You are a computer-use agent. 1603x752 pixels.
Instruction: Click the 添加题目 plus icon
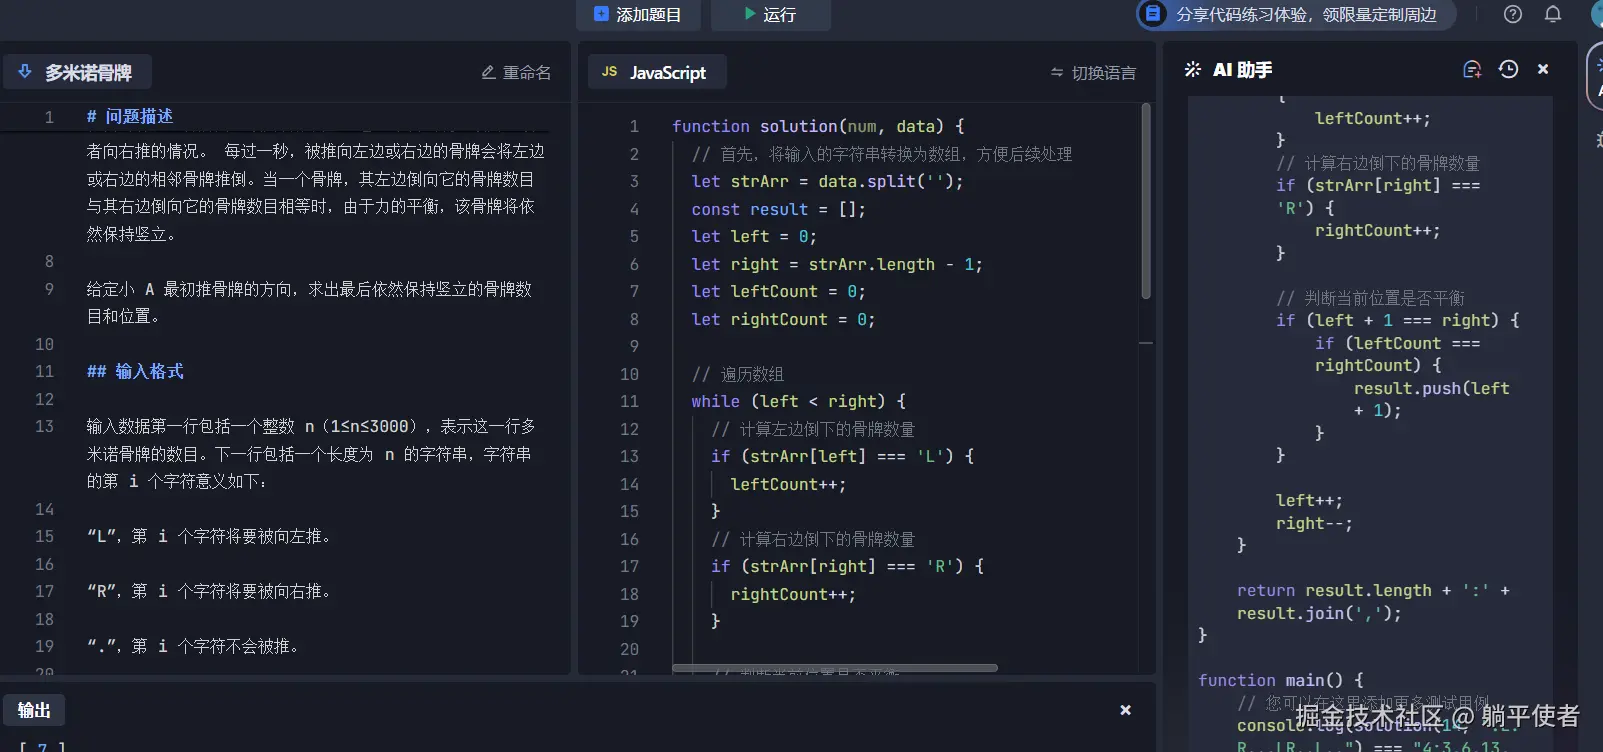(x=601, y=14)
